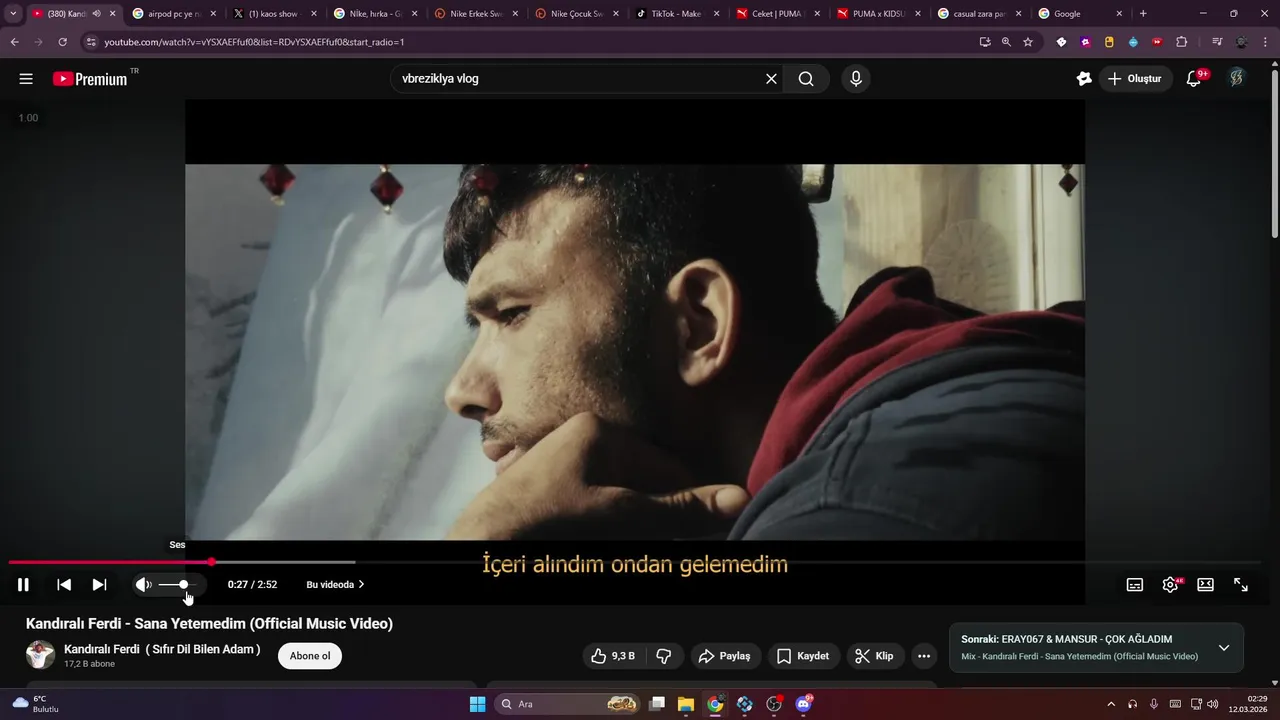The width and height of the screenshot is (1280, 720).
Task: Switch to the 'kaos show' X tab
Action: (273, 14)
